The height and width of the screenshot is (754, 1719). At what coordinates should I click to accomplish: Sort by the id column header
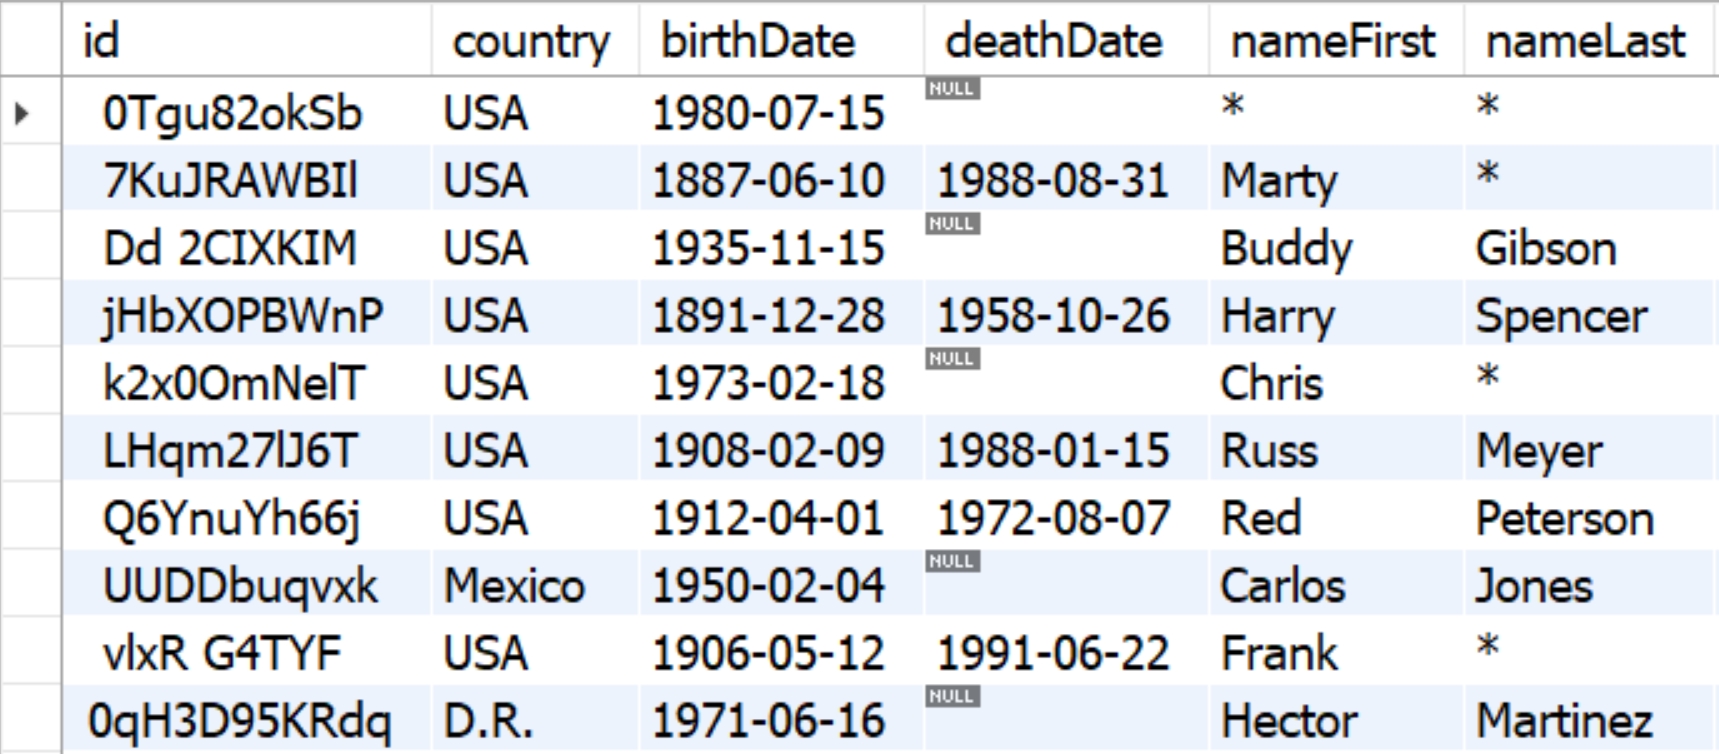click(101, 41)
